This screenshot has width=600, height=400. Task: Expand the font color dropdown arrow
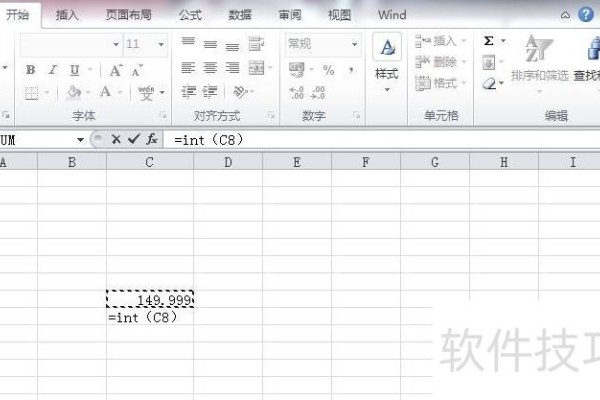click(x=120, y=92)
